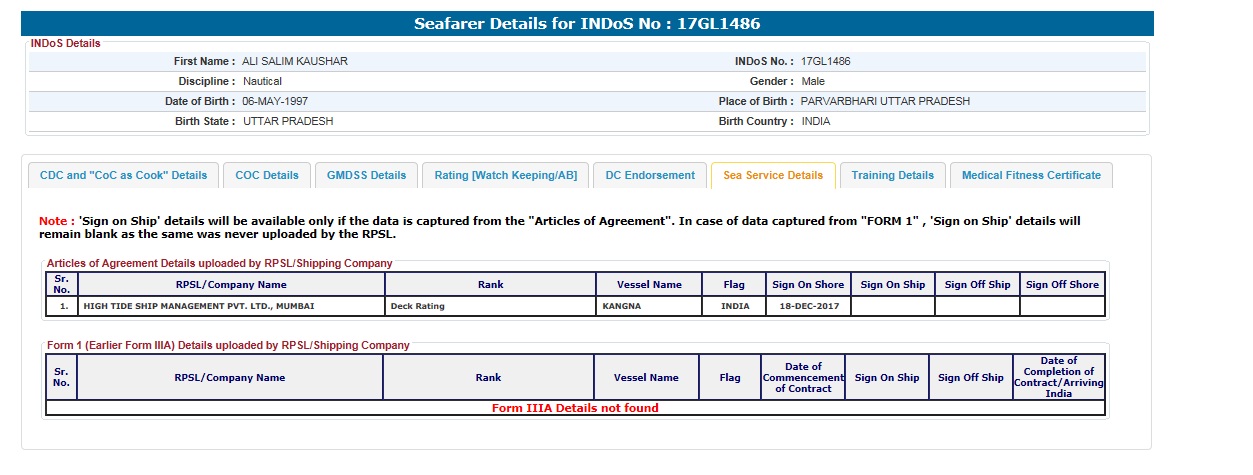Screen dimensions: 1253x475
Task: Switch to the Medical Fitness Certificate tab
Action: tap(1031, 175)
